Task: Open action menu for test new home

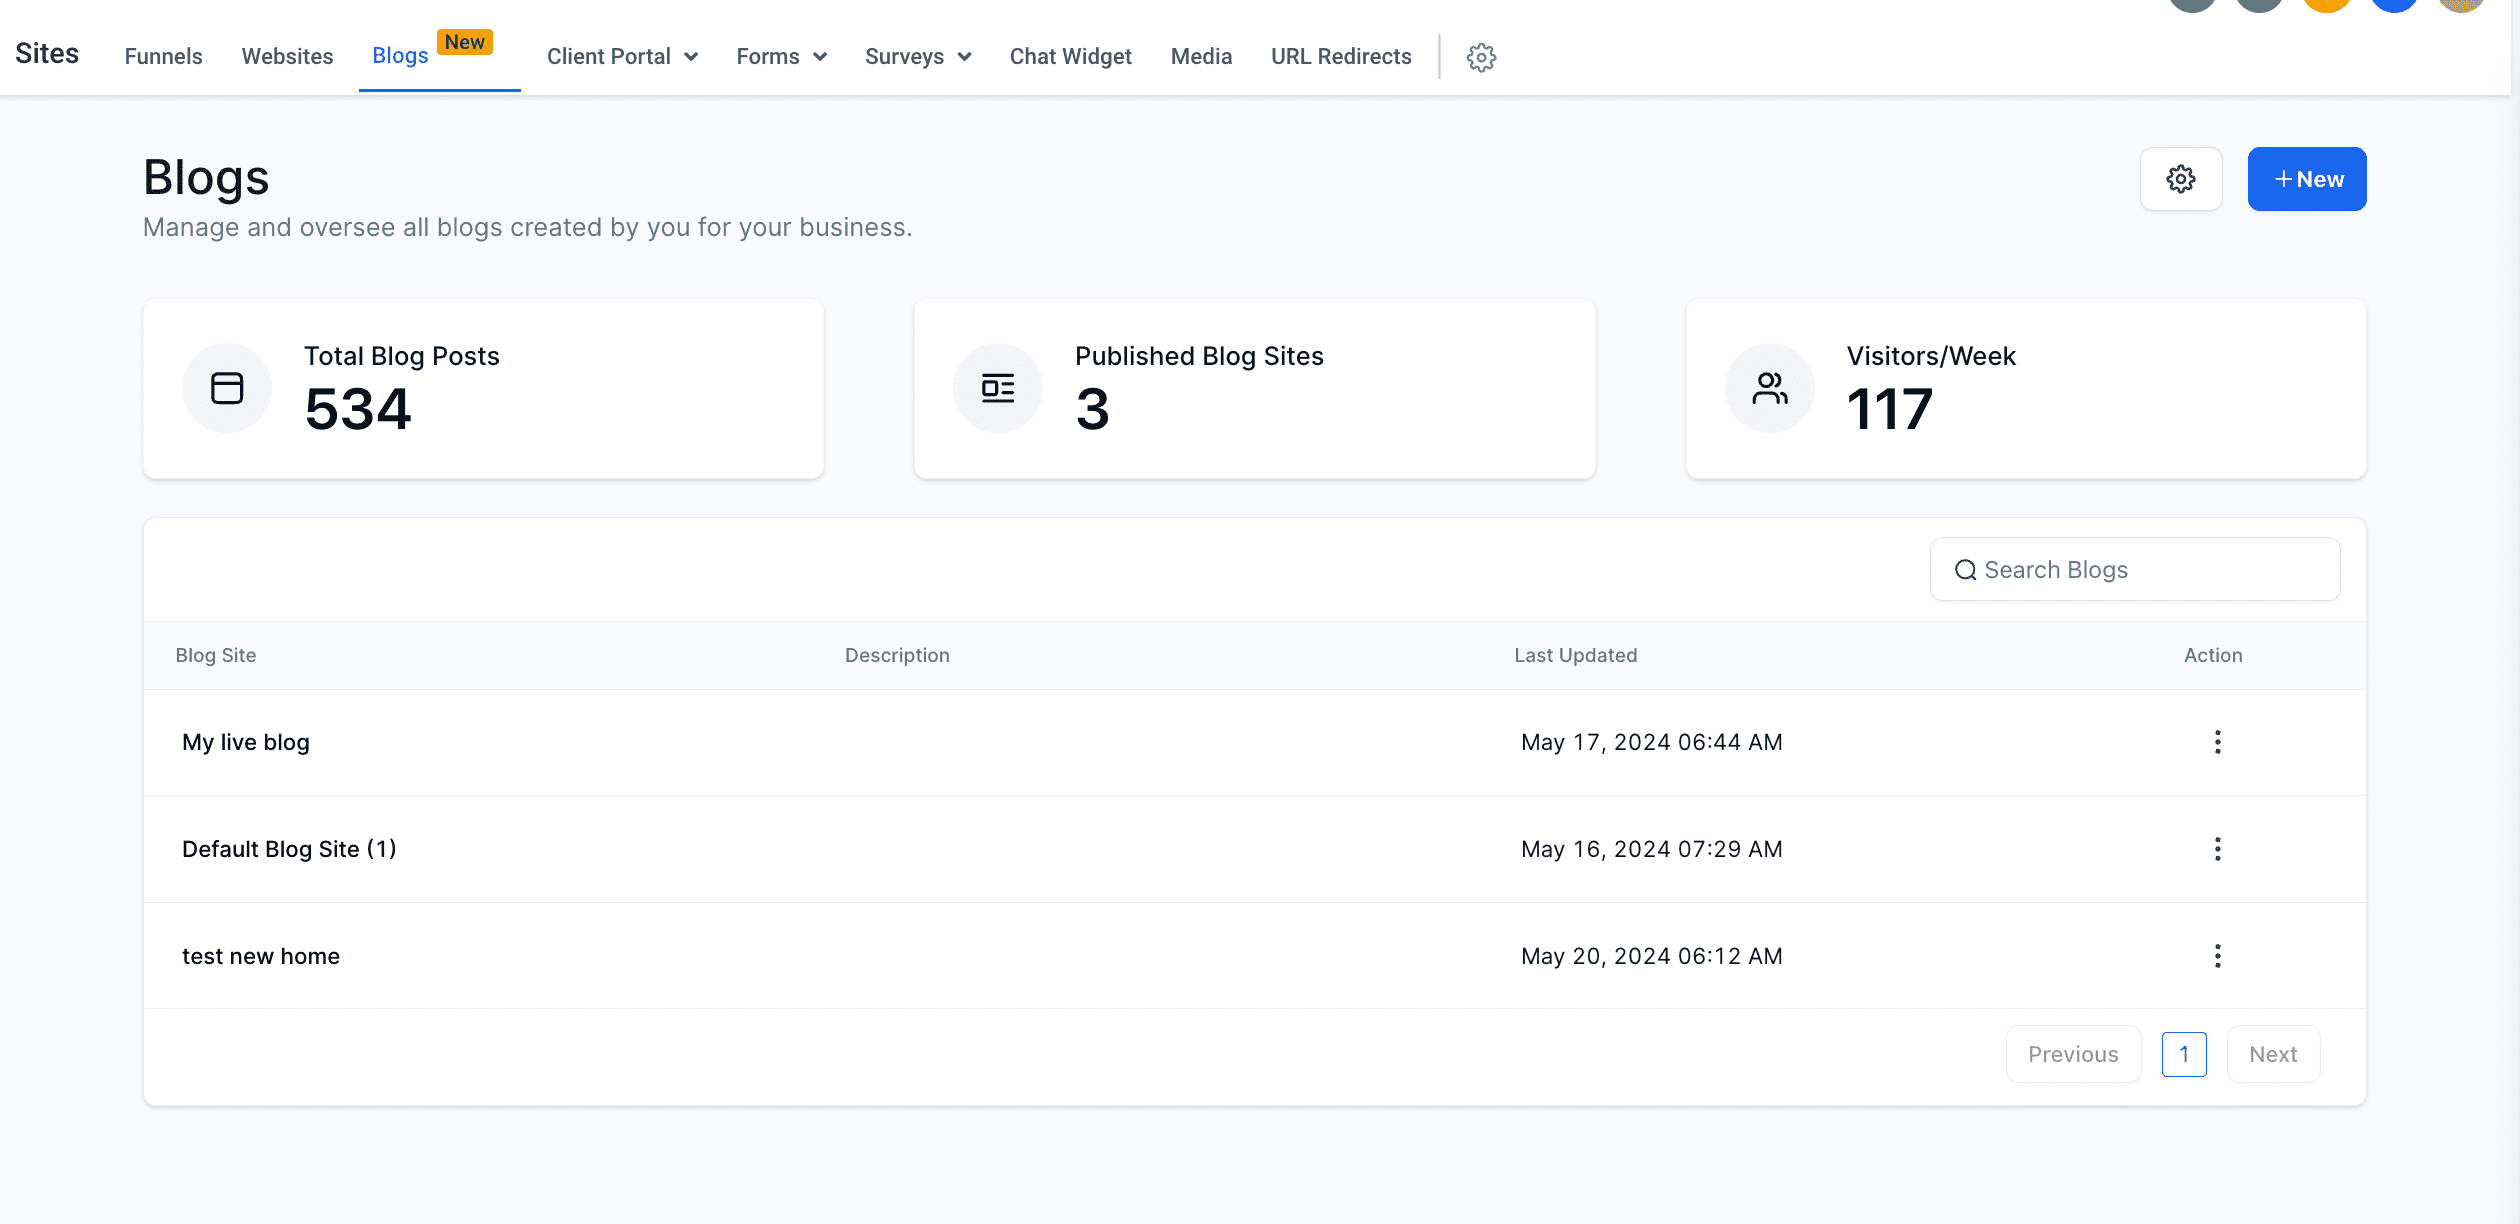Action: coord(2217,956)
